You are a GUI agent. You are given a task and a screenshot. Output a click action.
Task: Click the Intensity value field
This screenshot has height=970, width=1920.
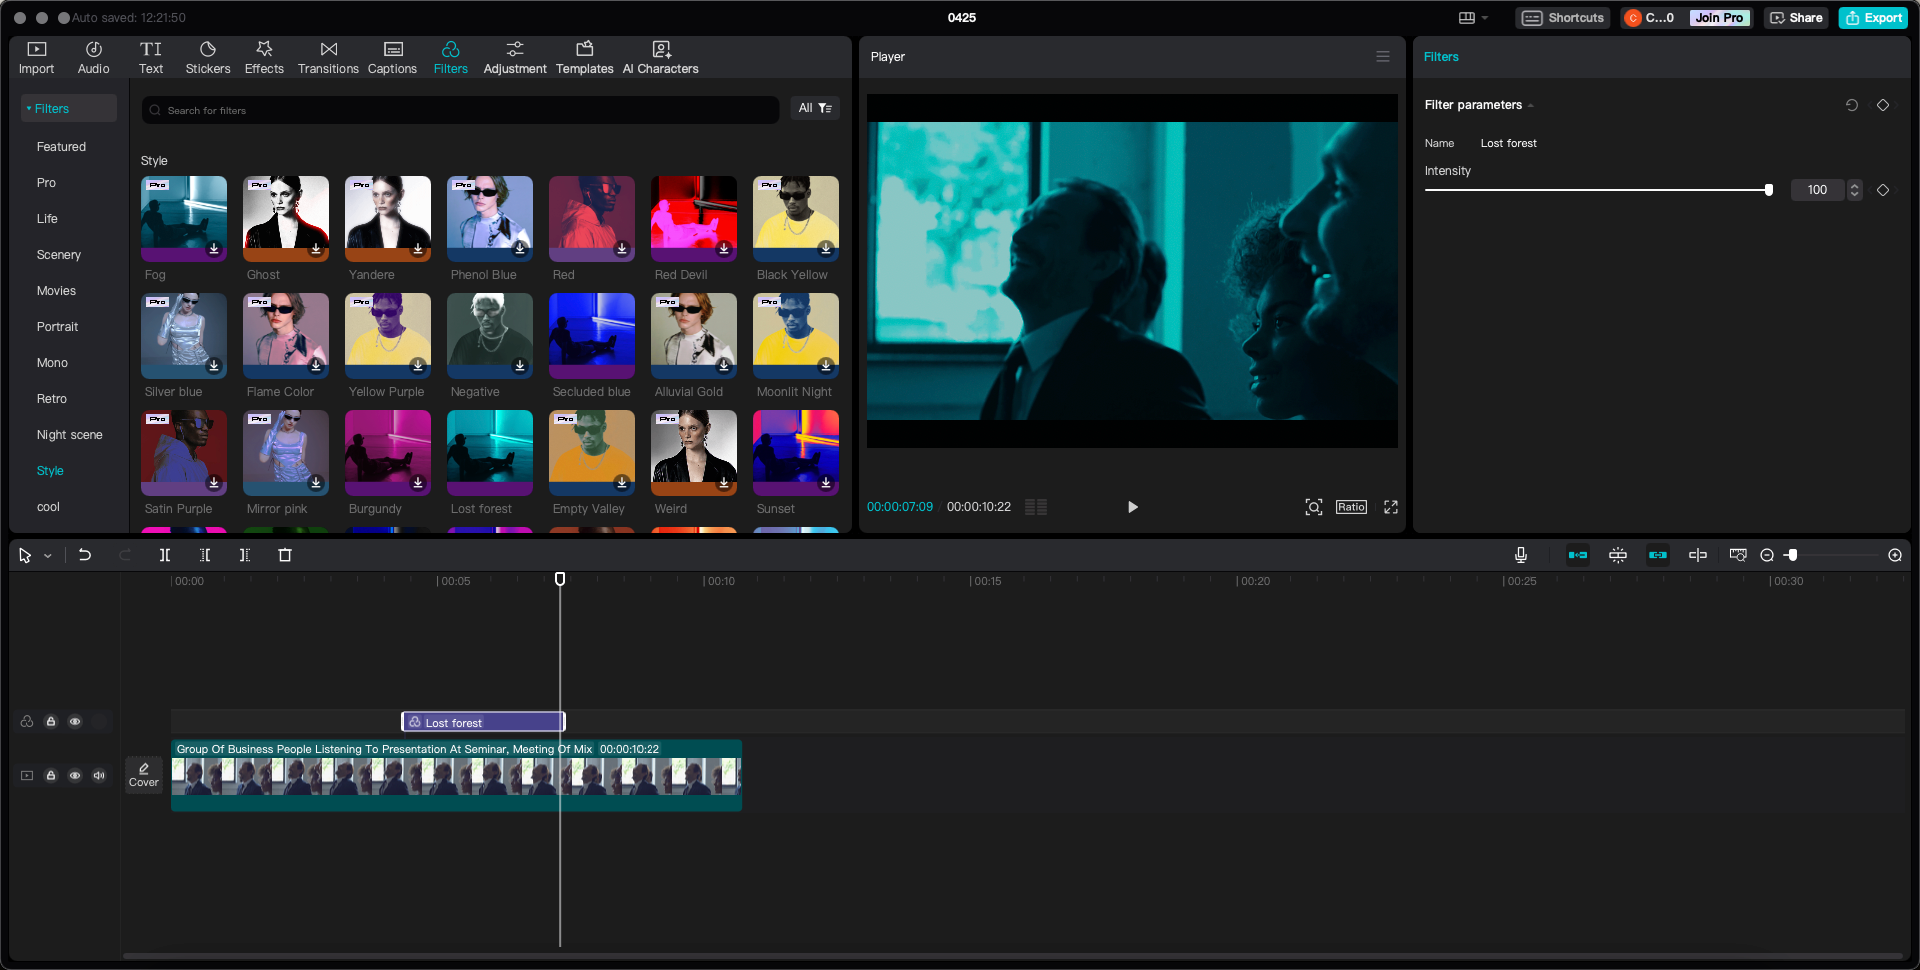1817,190
